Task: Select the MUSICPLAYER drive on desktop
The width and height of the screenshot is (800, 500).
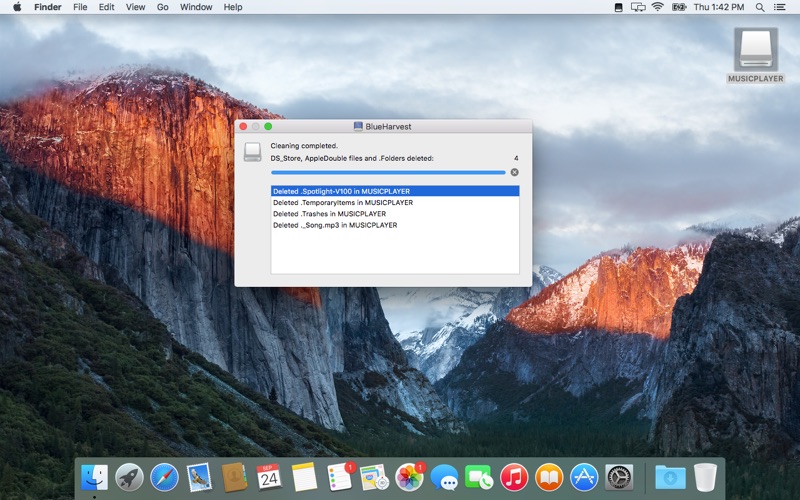Action: click(755, 53)
